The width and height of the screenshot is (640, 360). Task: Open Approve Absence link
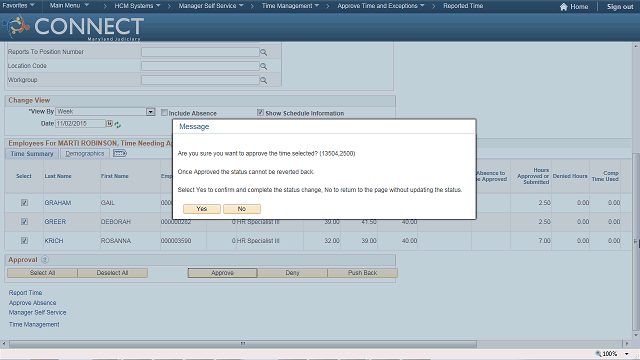[33, 303]
